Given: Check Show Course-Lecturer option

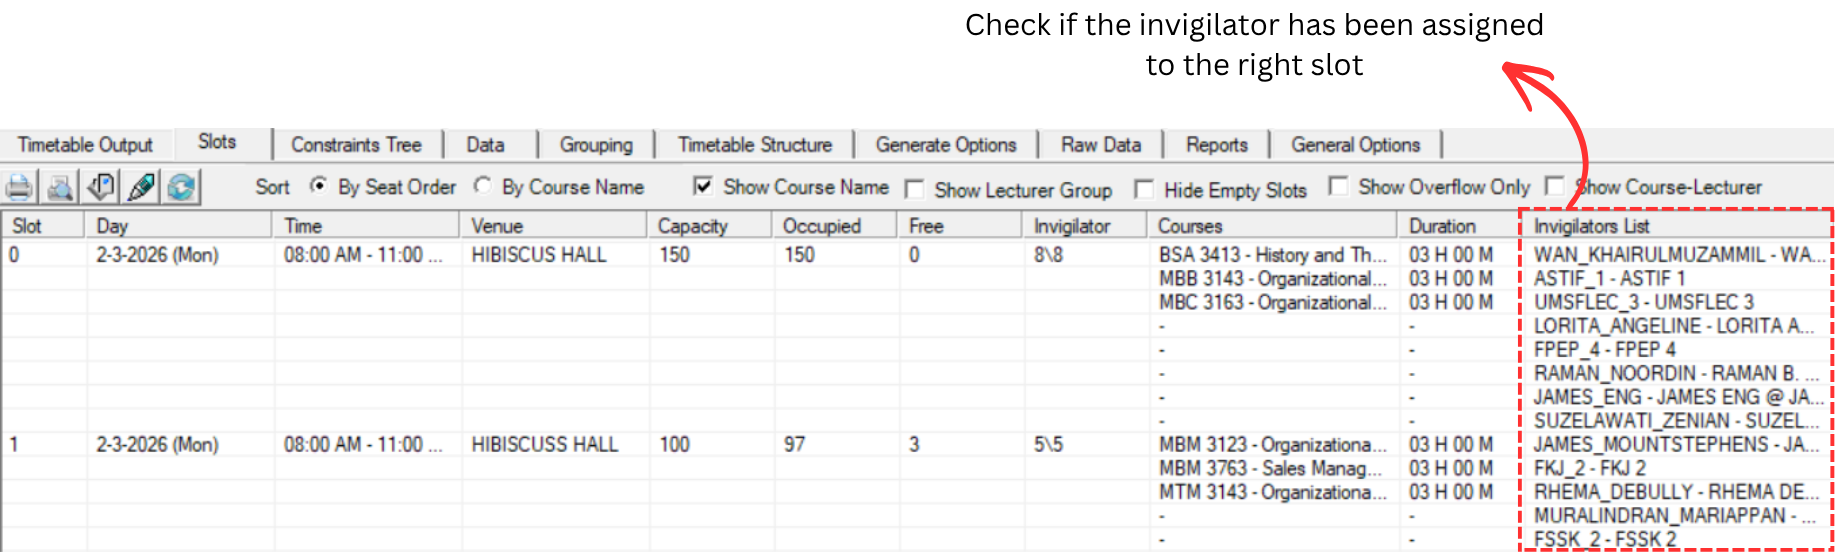Looking at the screenshot, I should [1554, 186].
